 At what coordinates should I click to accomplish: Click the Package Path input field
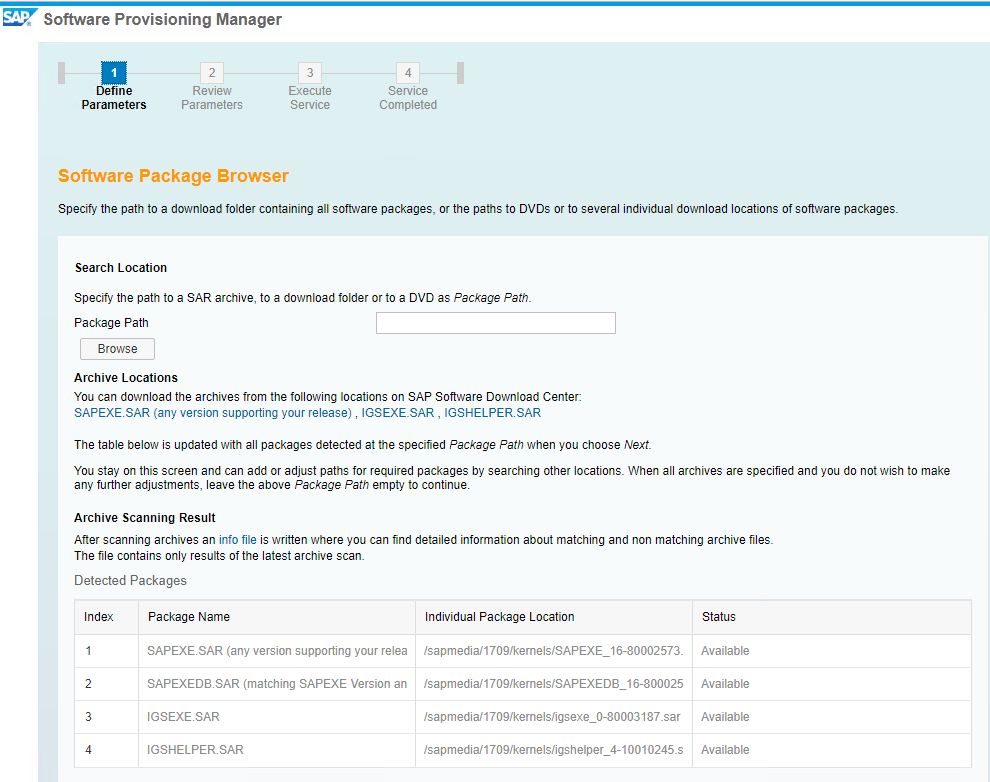(x=496, y=323)
